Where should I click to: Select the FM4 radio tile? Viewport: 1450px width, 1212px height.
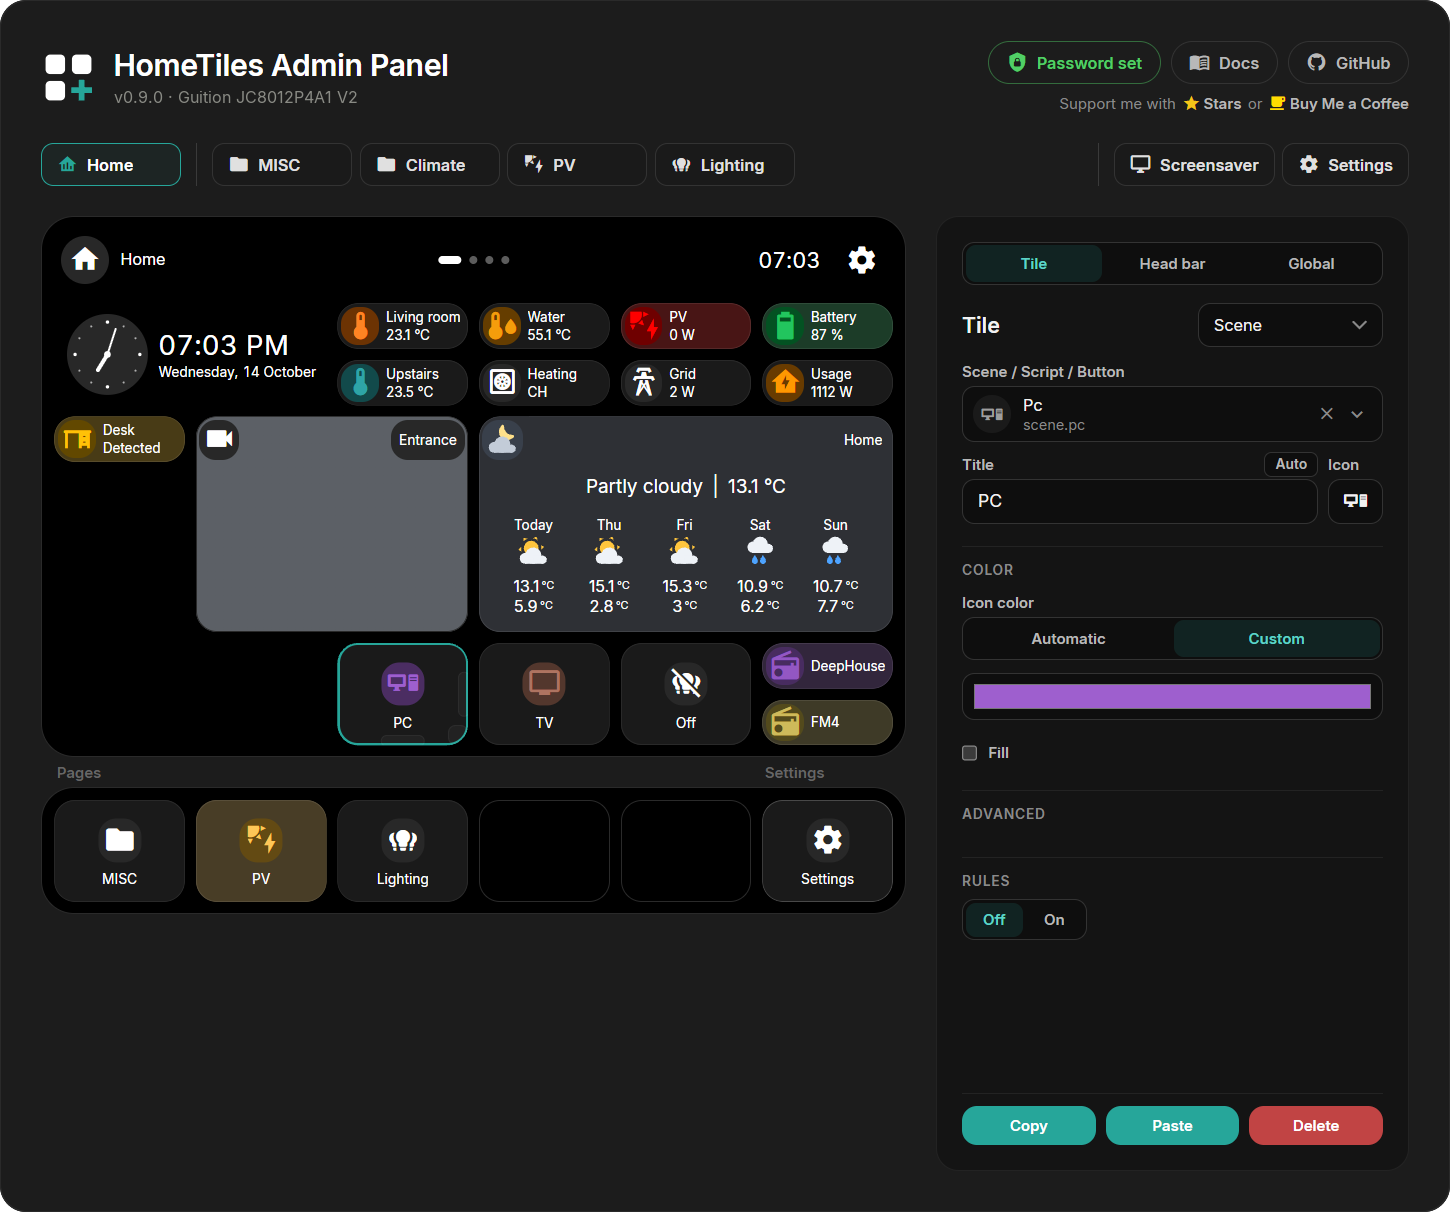827,722
